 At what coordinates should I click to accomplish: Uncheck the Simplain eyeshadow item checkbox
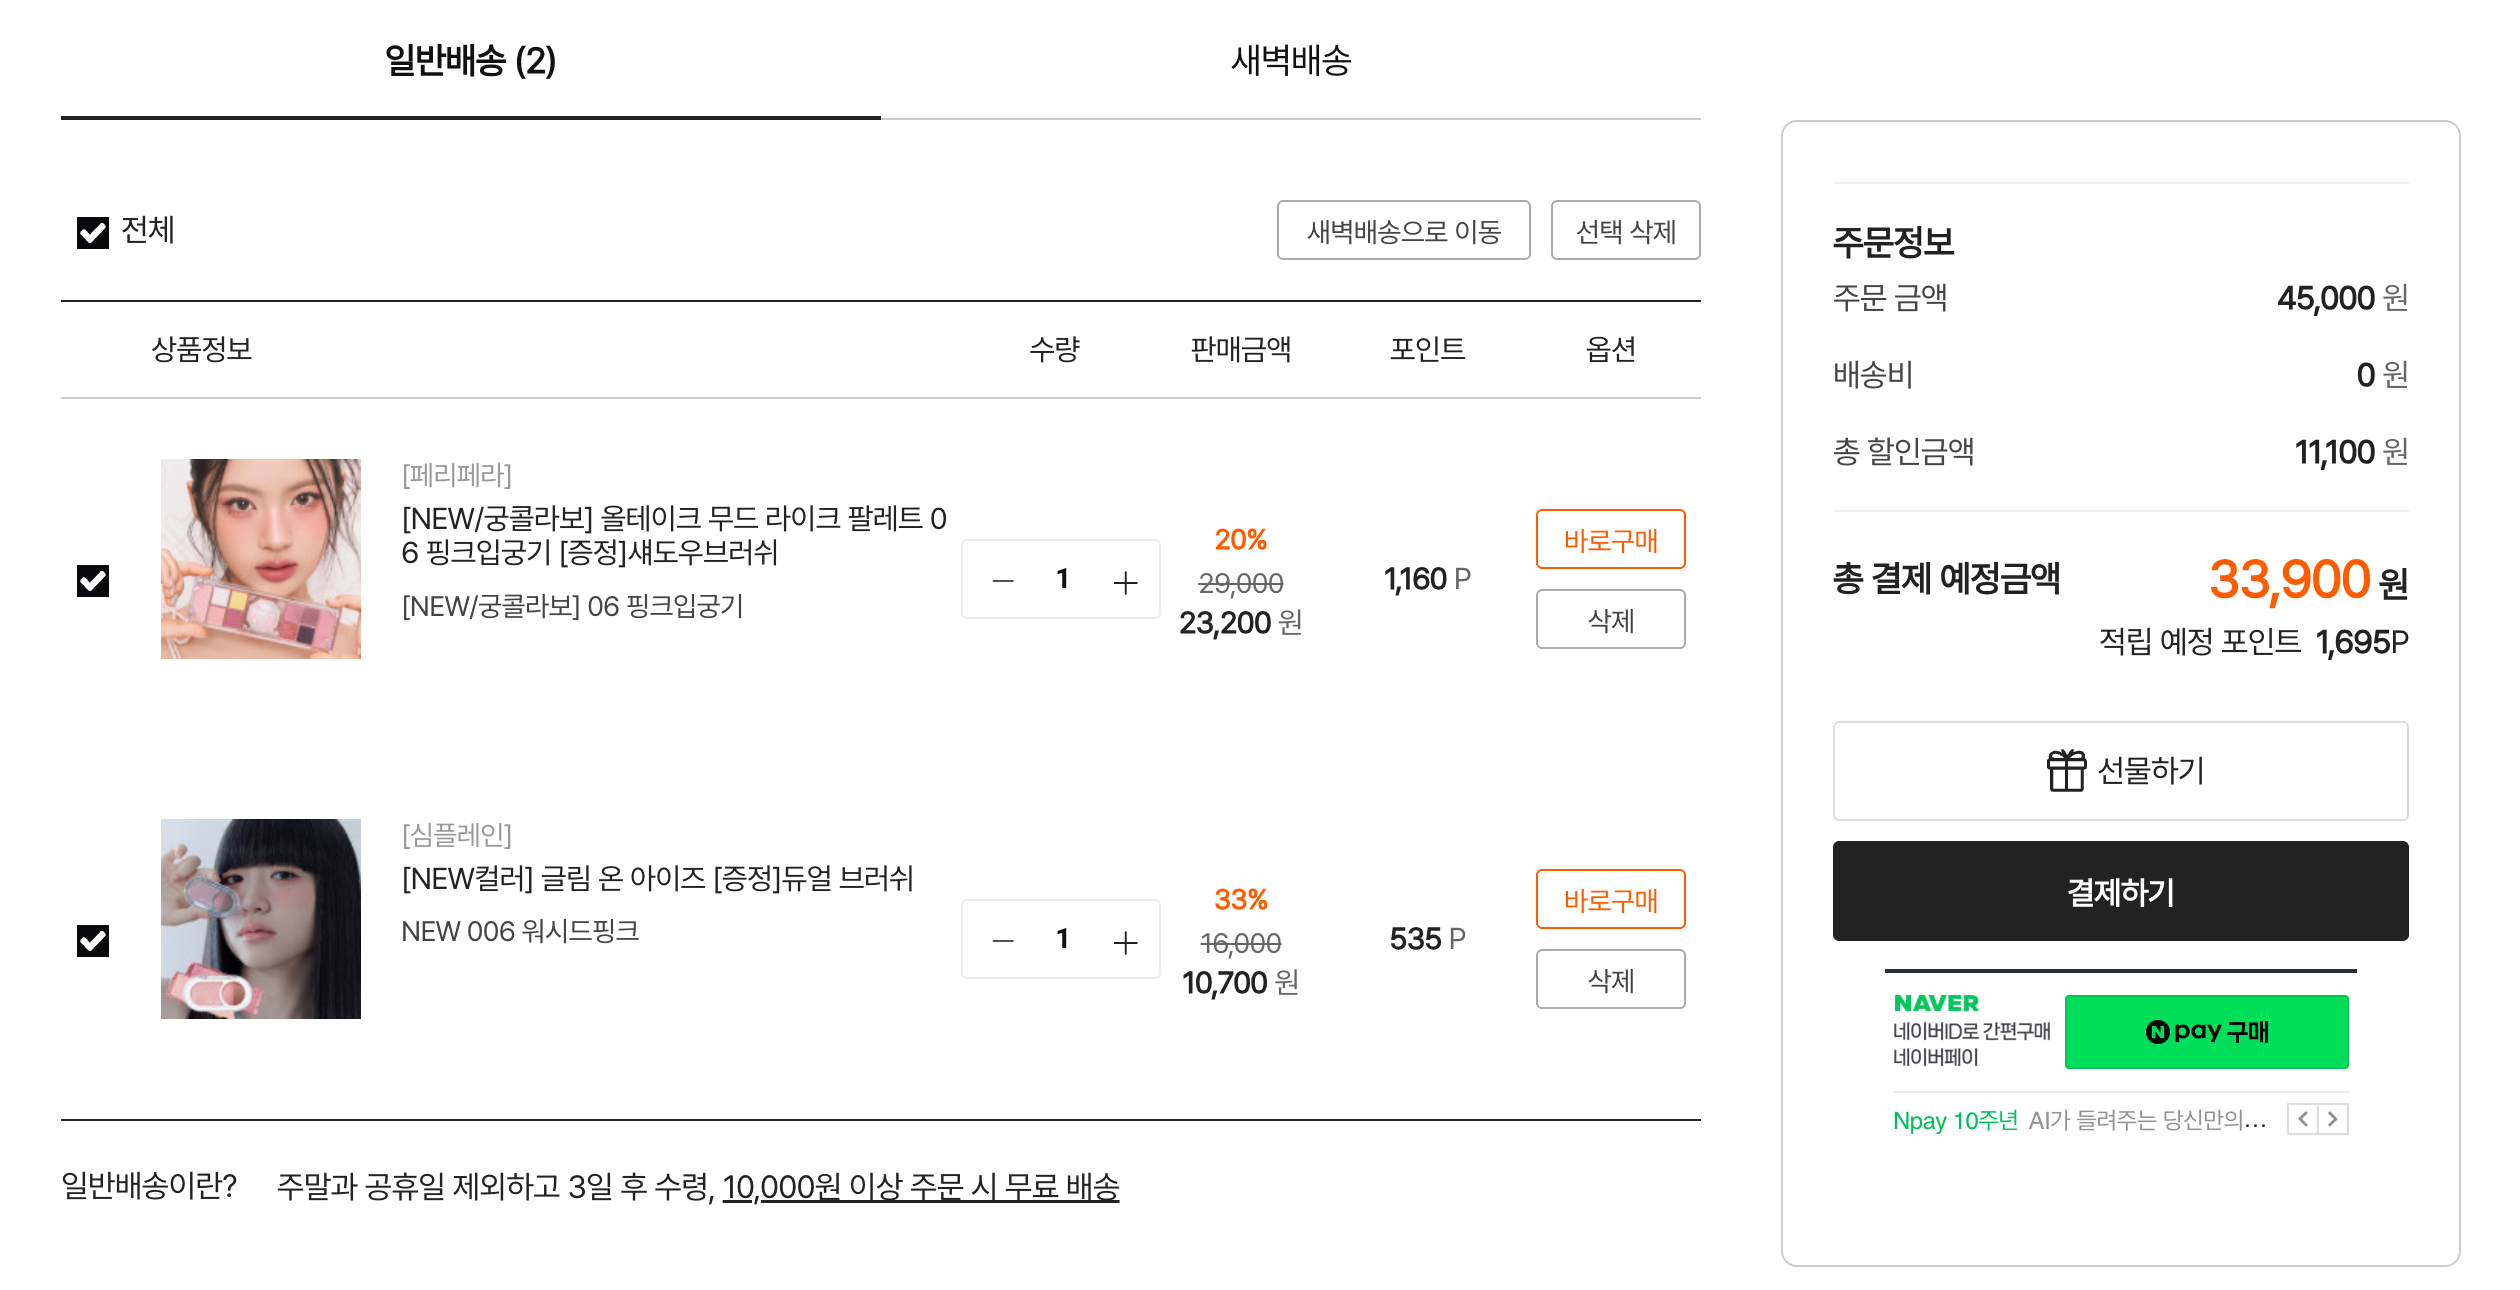[93, 941]
